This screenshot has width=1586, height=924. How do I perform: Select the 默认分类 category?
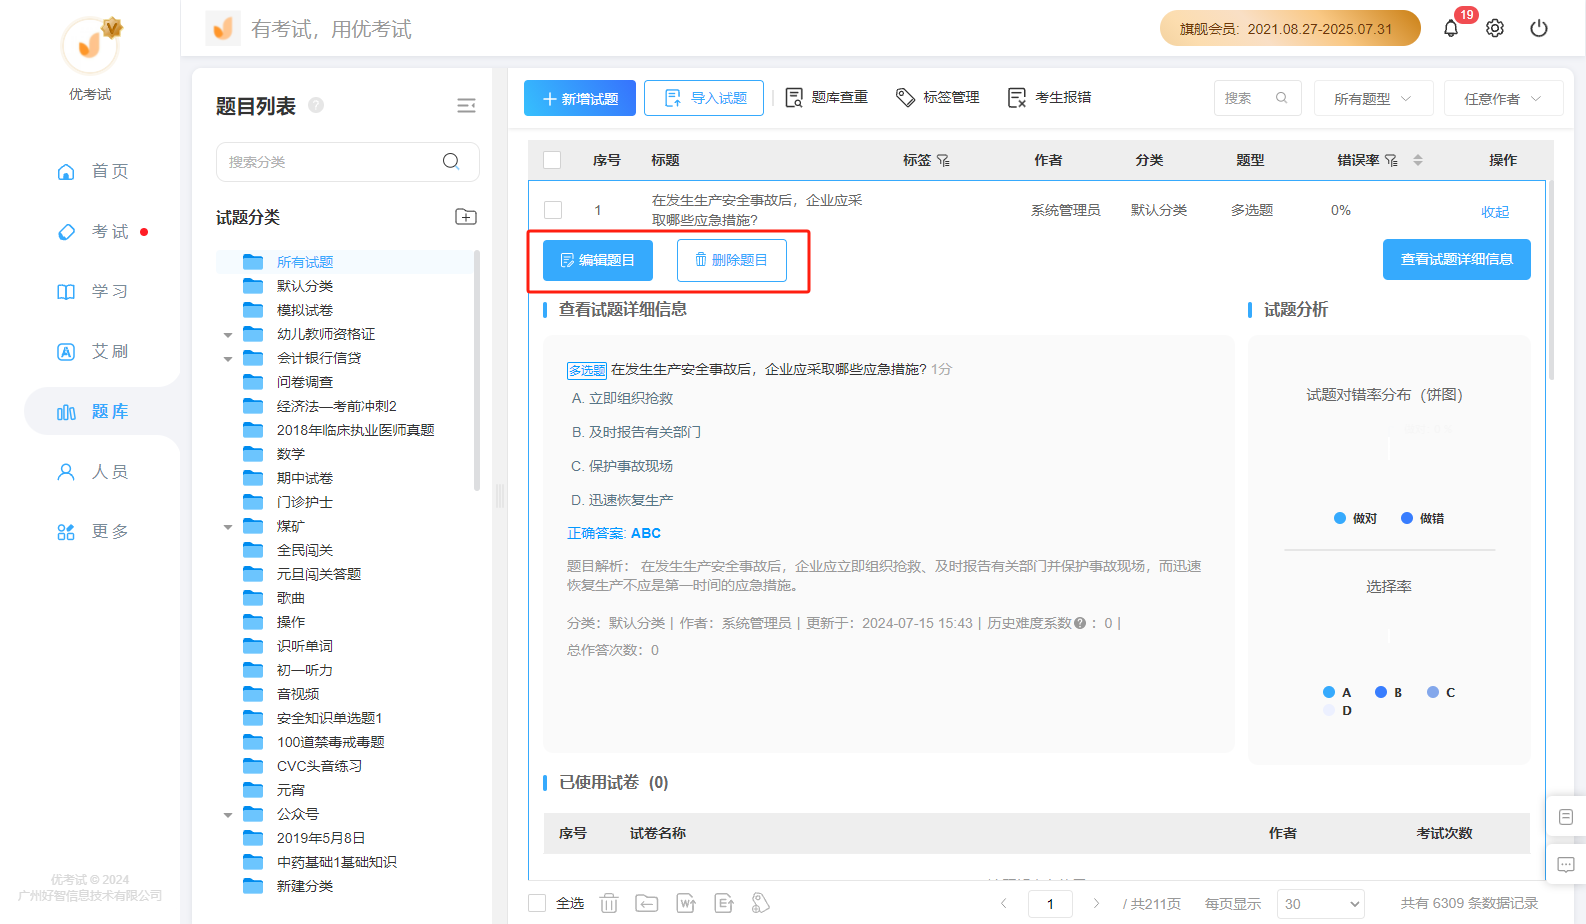305,286
